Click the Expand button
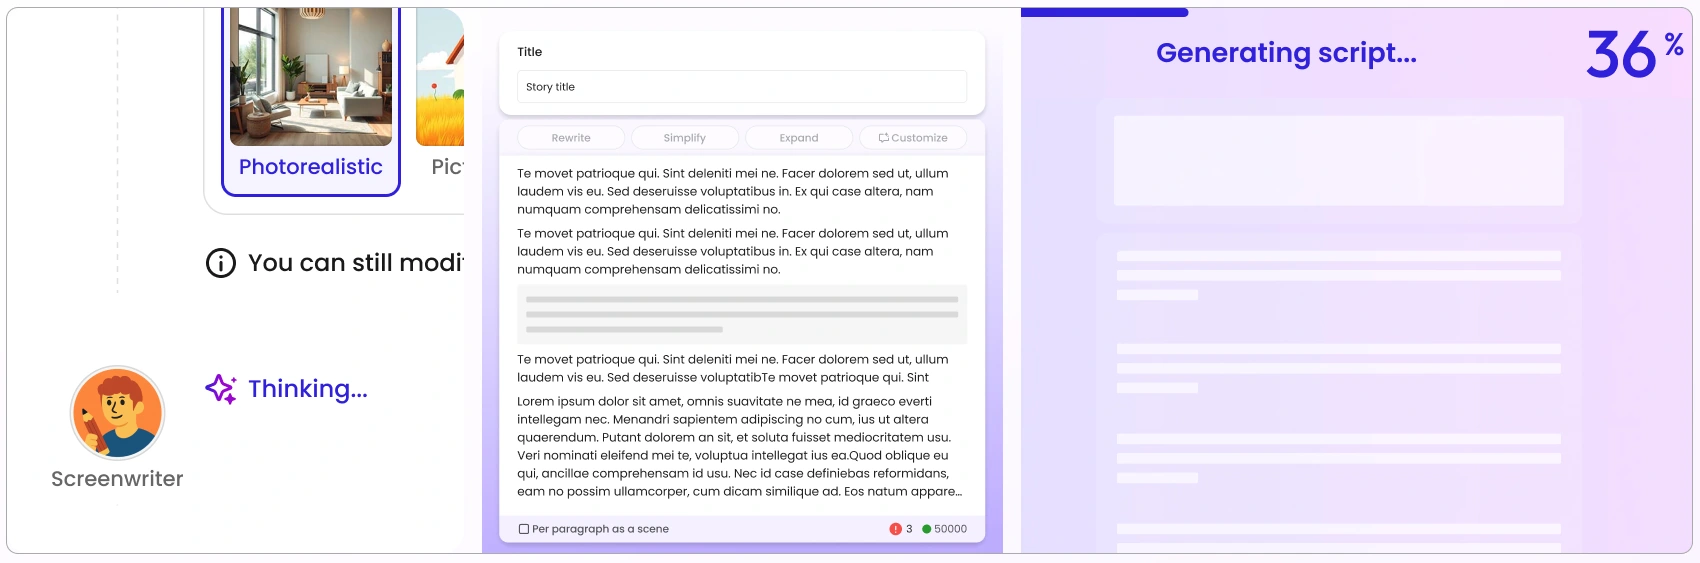Viewport: 1700px width, 563px height. point(799,138)
